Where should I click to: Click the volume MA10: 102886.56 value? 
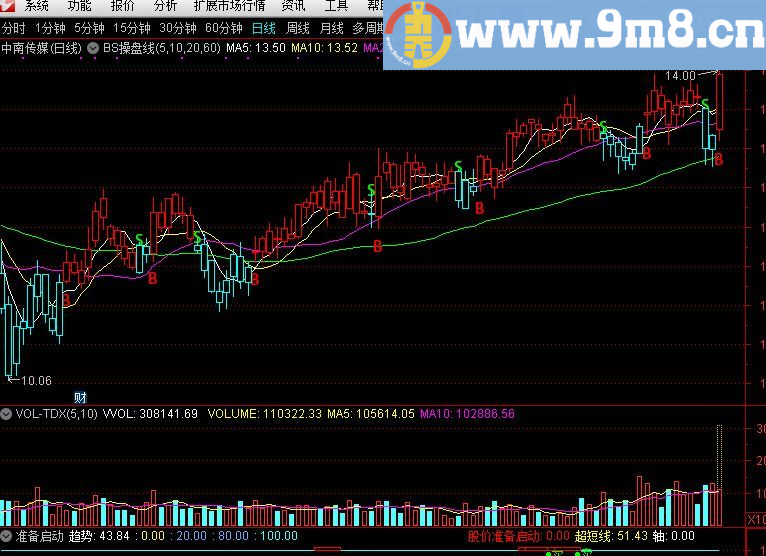point(468,414)
